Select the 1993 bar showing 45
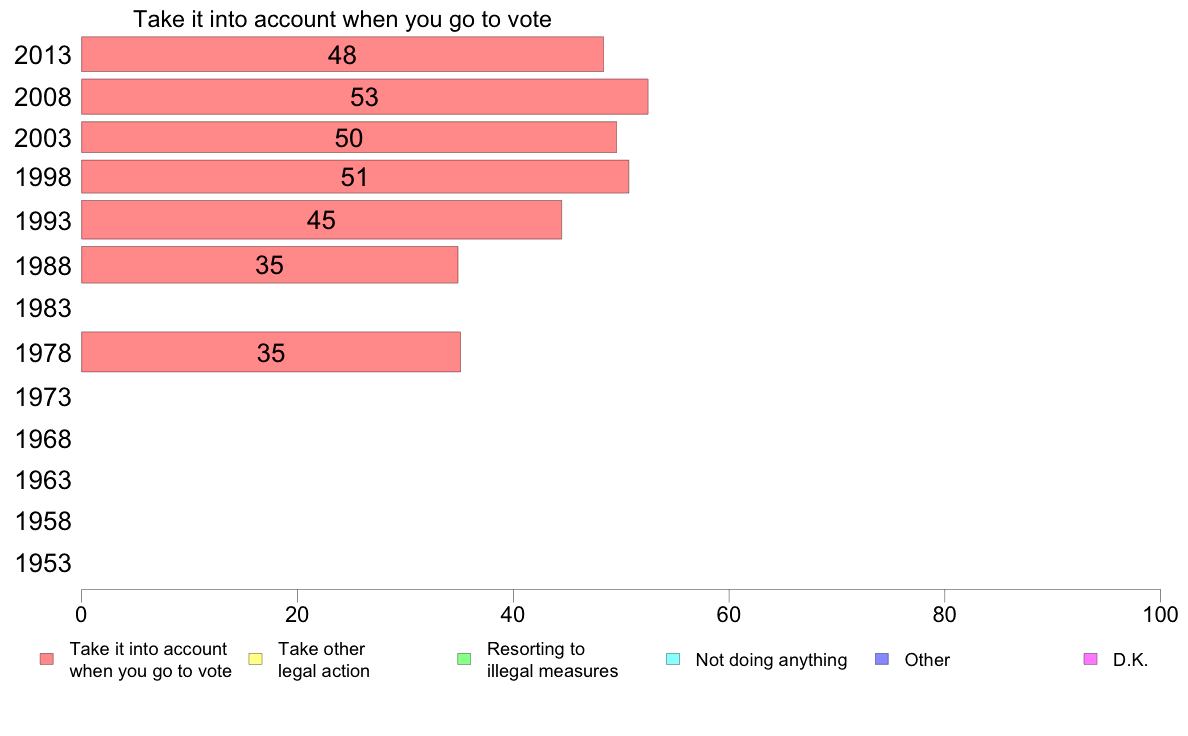The image size is (1188, 736). coord(322,220)
